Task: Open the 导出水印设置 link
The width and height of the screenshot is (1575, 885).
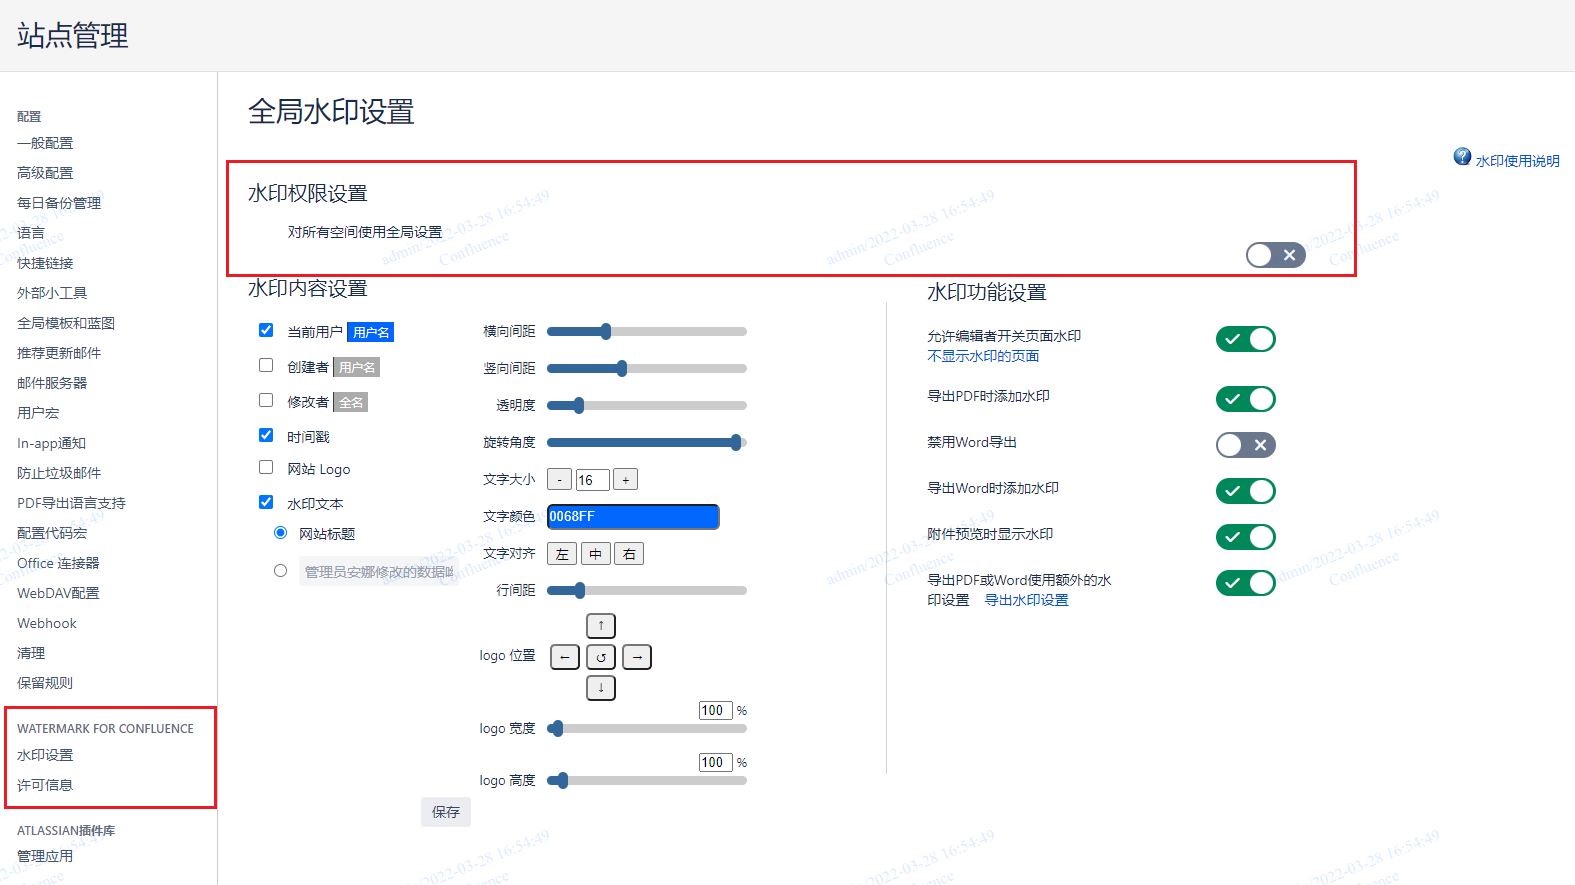Action: point(1026,600)
